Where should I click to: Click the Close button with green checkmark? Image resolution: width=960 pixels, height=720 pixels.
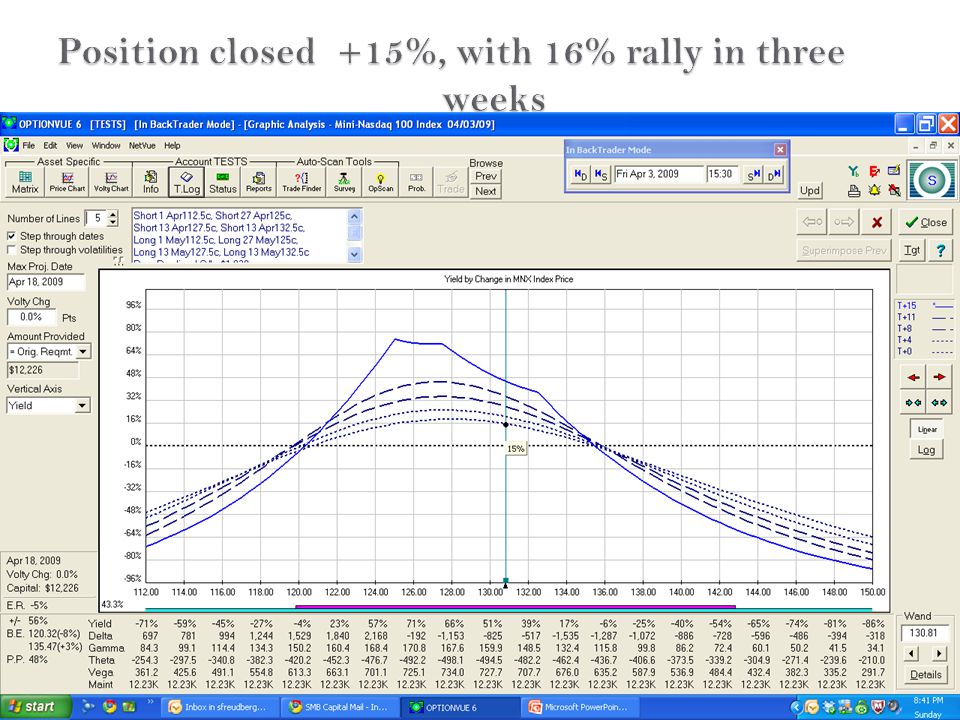point(926,222)
